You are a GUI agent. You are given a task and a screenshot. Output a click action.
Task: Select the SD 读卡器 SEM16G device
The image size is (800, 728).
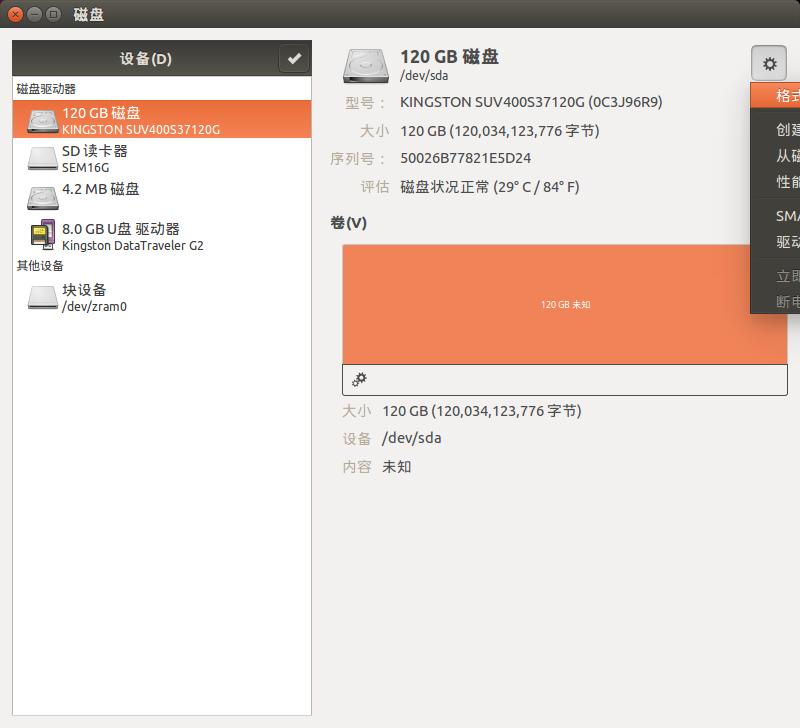[162, 158]
